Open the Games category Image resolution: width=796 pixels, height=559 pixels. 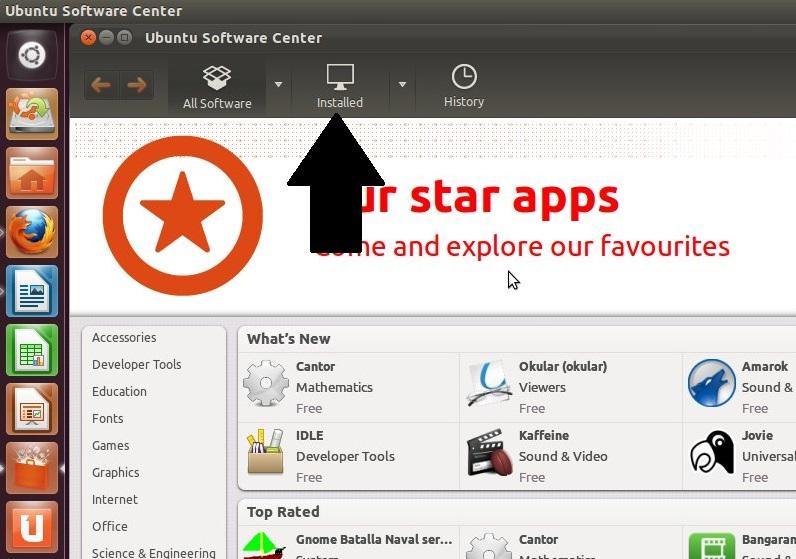[x=110, y=446]
